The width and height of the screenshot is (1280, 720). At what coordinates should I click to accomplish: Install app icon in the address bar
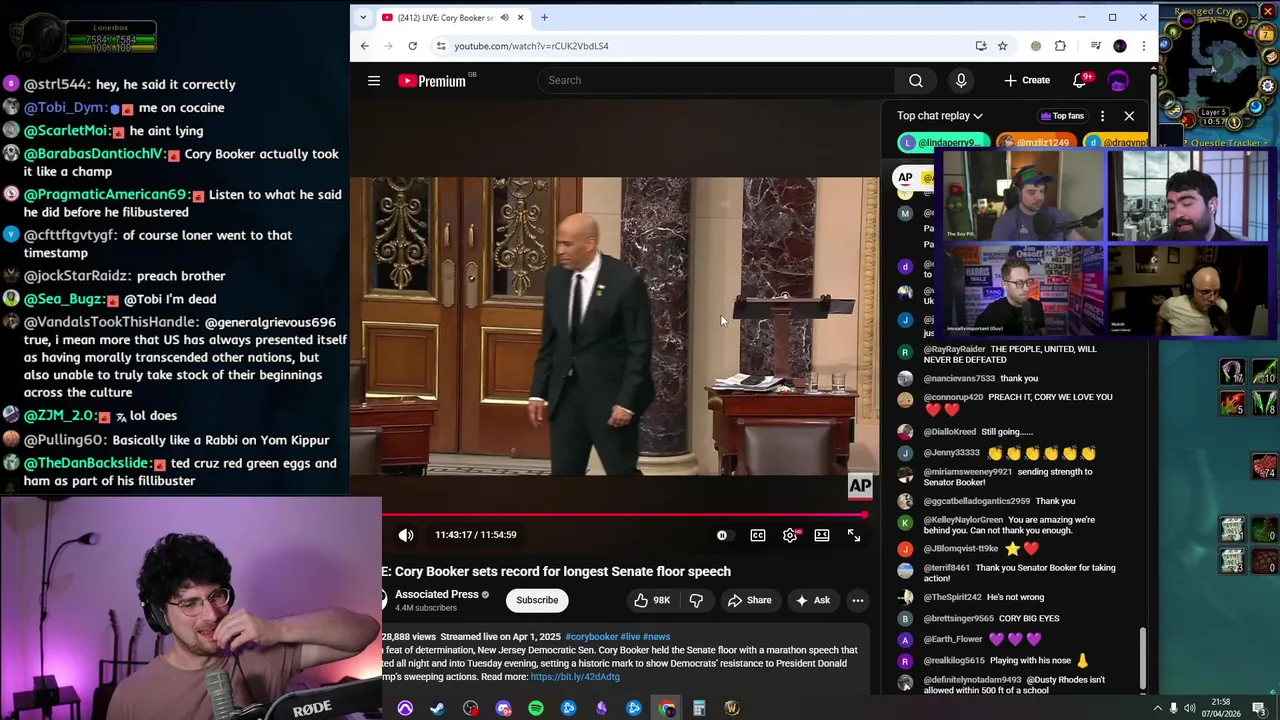(981, 46)
